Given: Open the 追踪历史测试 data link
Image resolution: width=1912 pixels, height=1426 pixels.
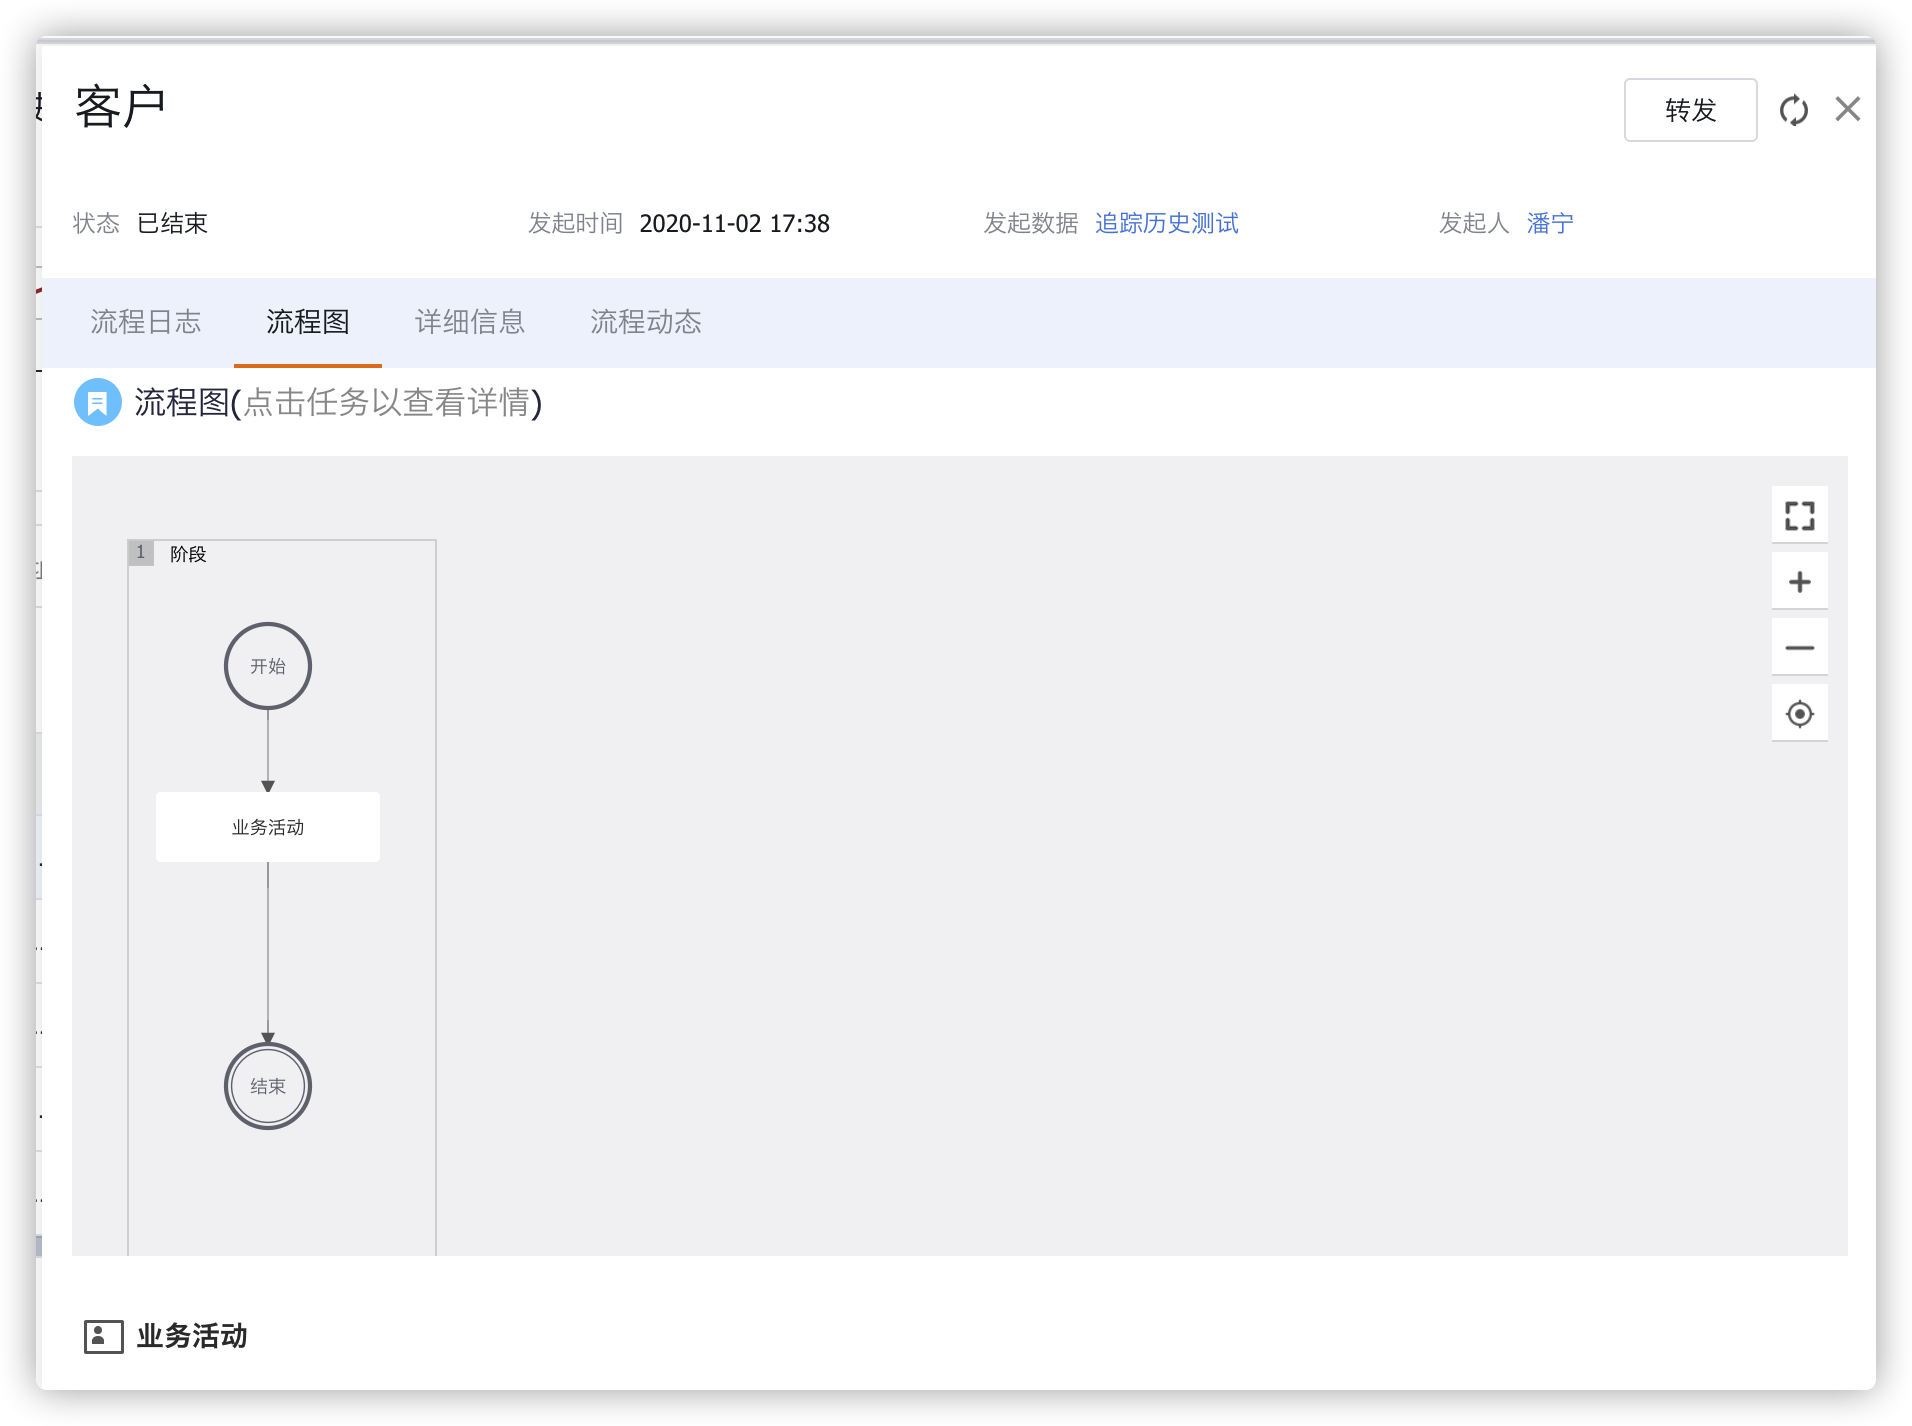Looking at the screenshot, I should [x=1166, y=223].
